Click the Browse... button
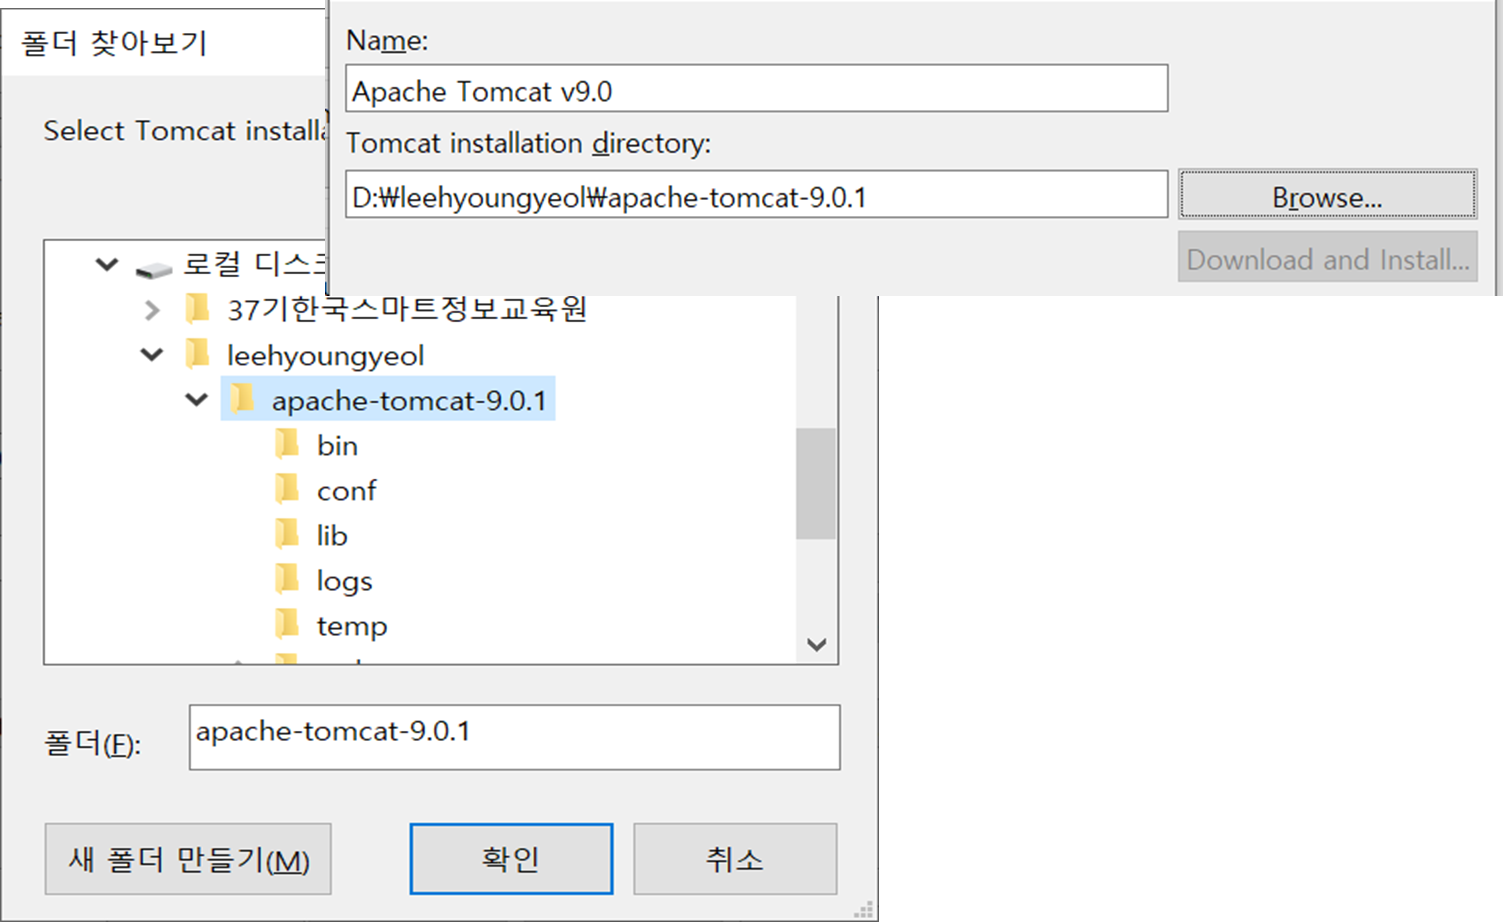The height and width of the screenshot is (922, 1503). click(1327, 194)
